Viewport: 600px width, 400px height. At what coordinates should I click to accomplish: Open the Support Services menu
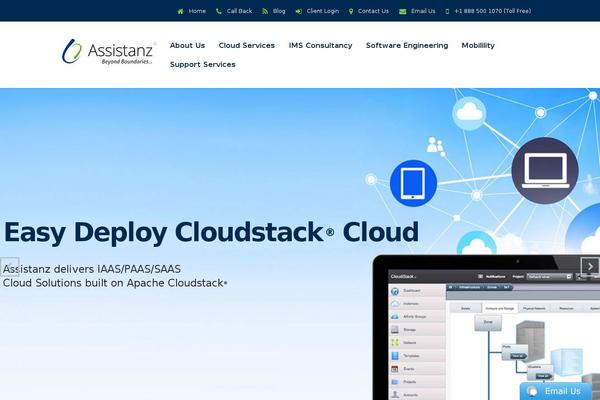(203, 64)
